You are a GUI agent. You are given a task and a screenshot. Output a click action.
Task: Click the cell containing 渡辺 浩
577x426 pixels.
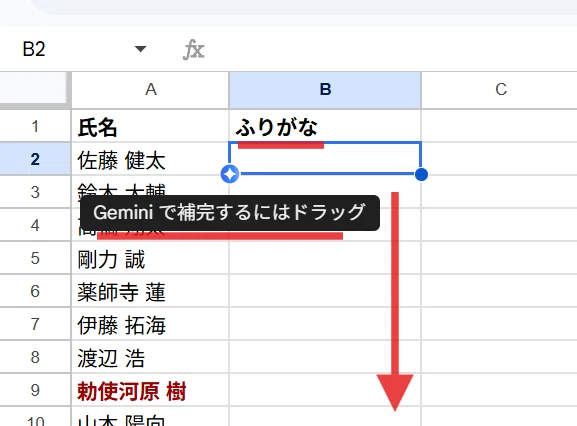click(x=150, y=357)
